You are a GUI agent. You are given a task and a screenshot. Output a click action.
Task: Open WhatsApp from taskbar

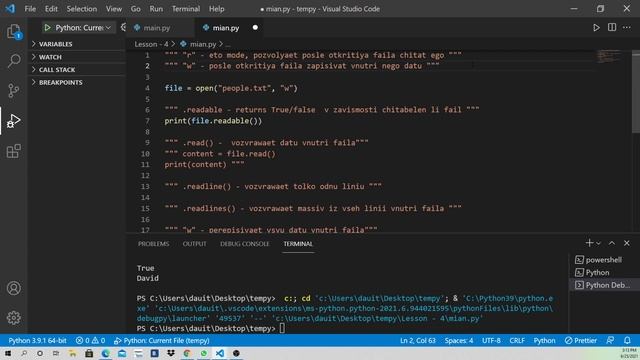tap(203, 353)
